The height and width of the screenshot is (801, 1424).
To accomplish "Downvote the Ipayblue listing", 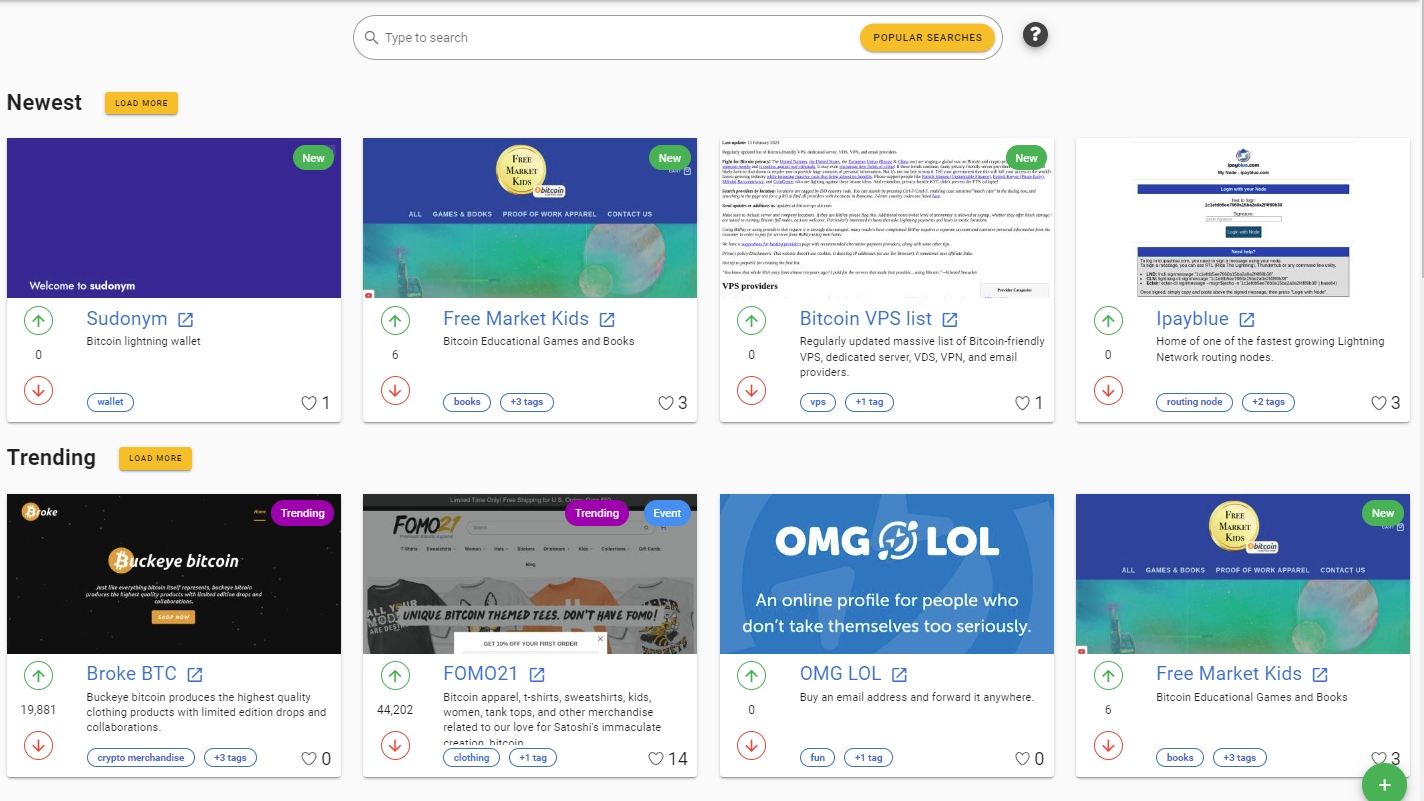I will coord(1108,390).
